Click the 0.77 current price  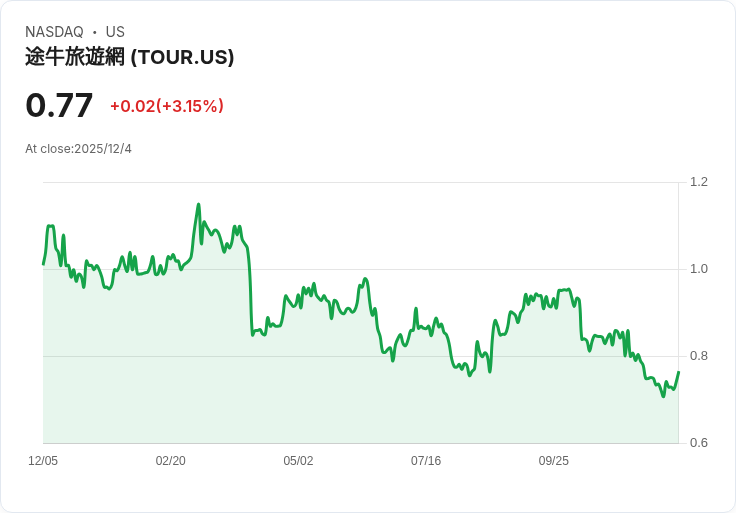pyautogui.click(x=59, y=105)
